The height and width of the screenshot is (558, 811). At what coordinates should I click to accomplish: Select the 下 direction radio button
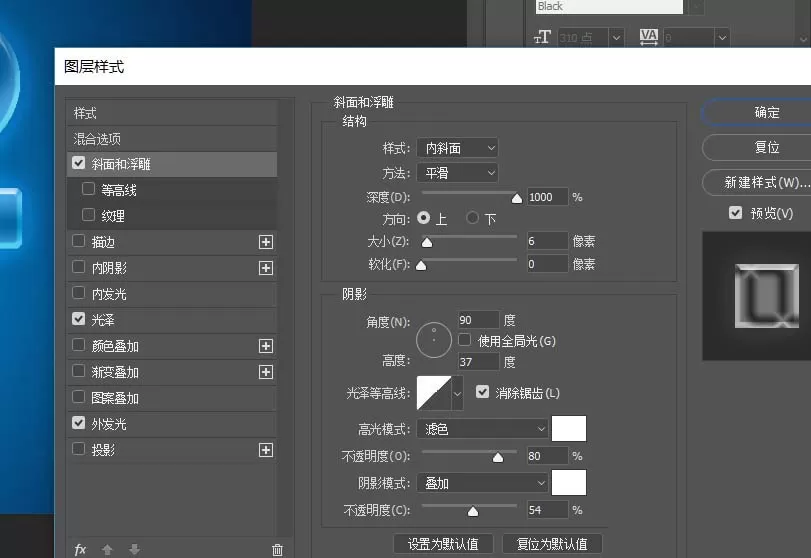coord(472,218)
